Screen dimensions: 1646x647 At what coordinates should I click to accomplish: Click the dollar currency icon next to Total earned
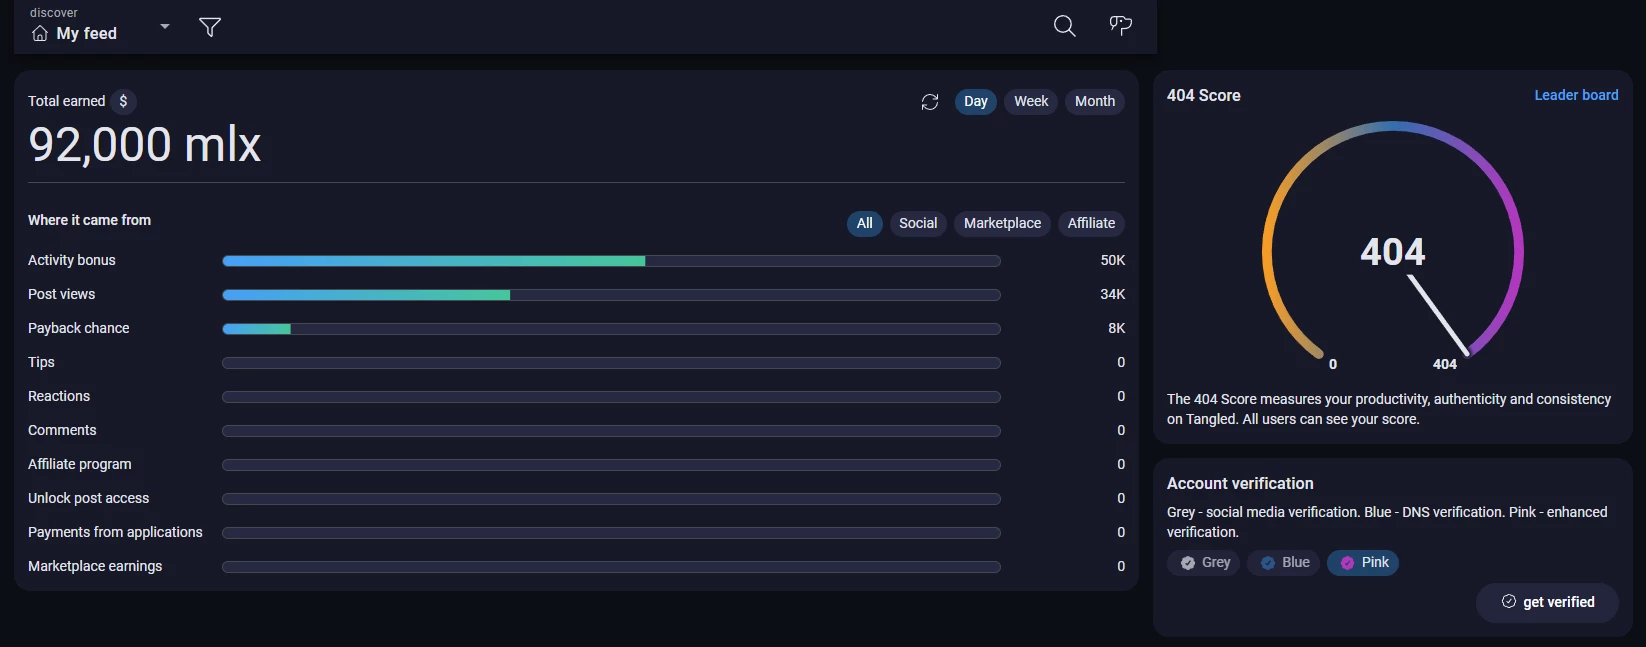(x=123, y=101)
